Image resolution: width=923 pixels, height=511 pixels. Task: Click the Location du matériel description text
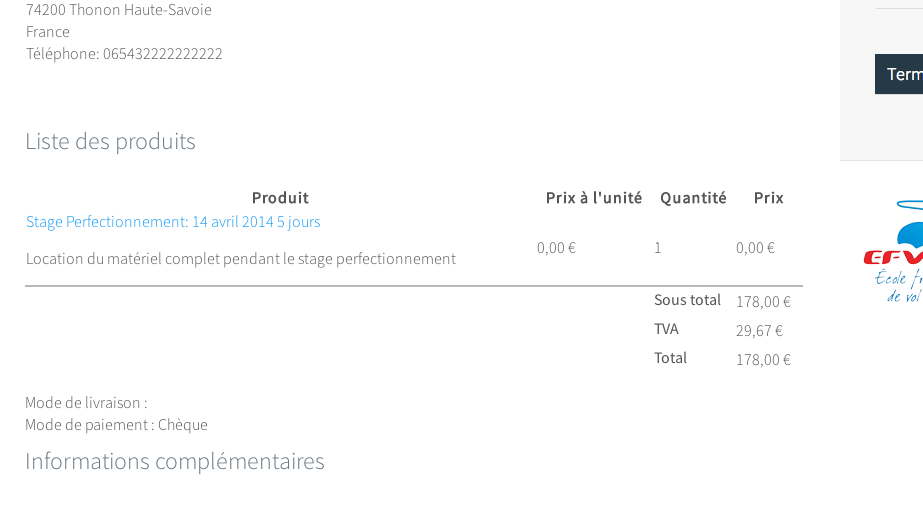point(241,259)
